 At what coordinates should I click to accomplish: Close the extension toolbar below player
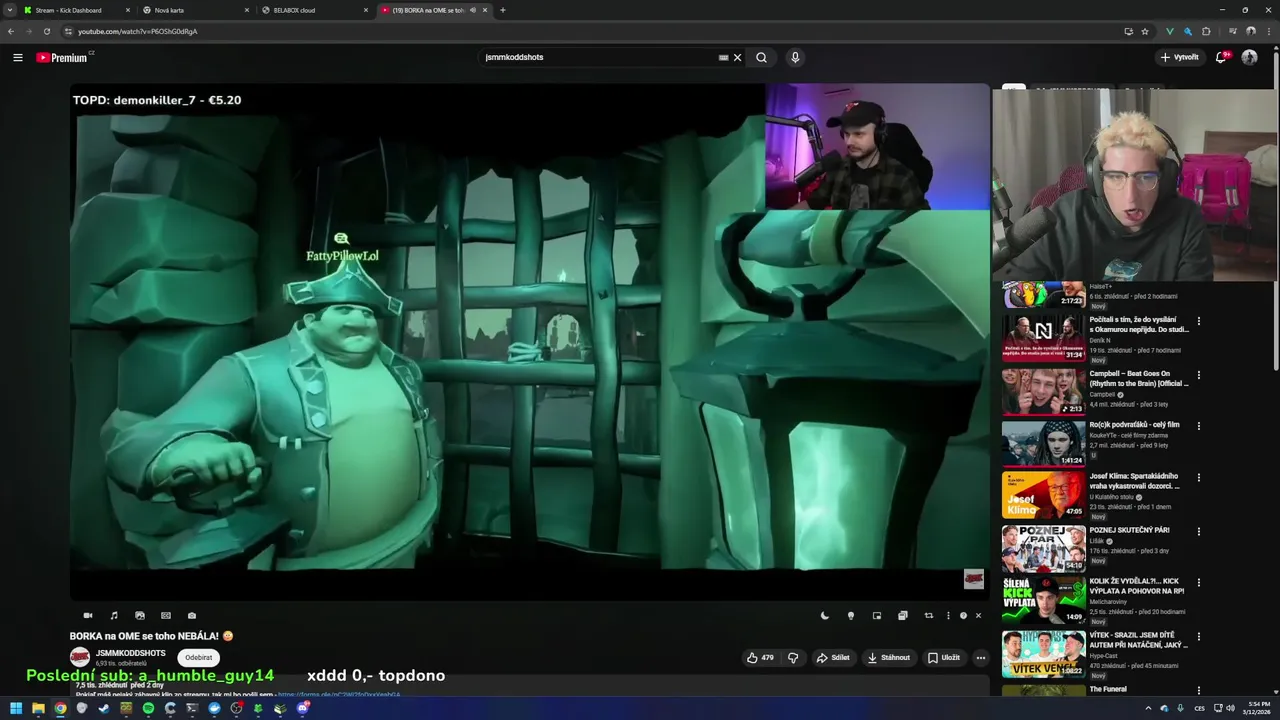click(x=978, y=615)
